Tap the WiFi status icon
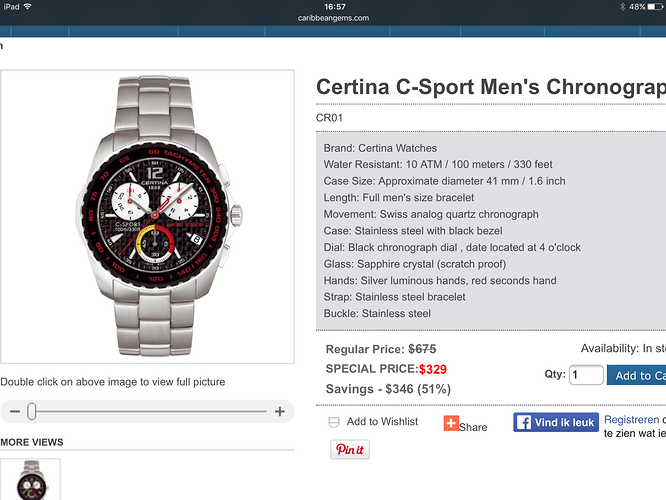The width and height of the screenshot is (666, 500). click(28, 6)
